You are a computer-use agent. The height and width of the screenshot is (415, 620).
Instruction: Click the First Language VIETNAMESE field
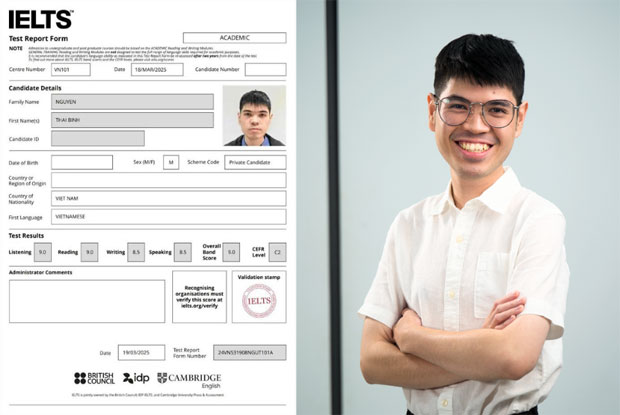pyautogui.click(x=168, y=217)
